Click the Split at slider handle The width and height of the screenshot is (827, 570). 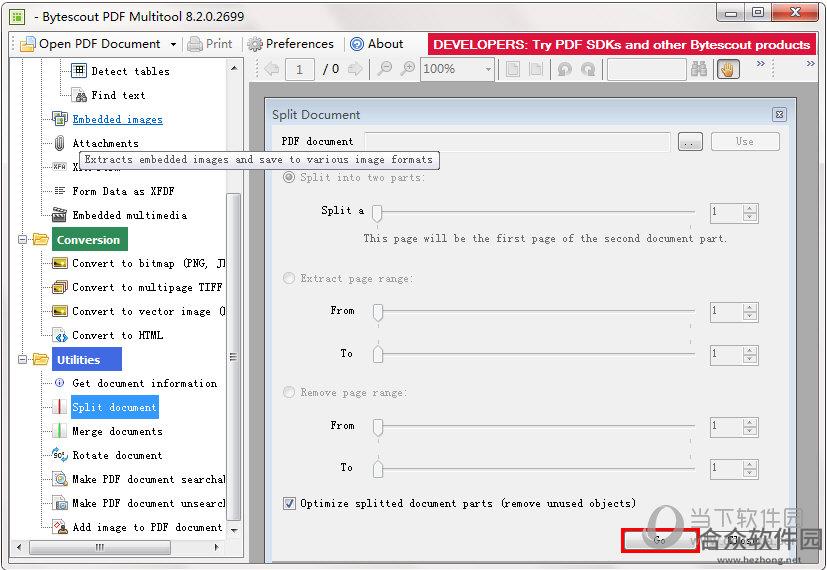(377, 213)
